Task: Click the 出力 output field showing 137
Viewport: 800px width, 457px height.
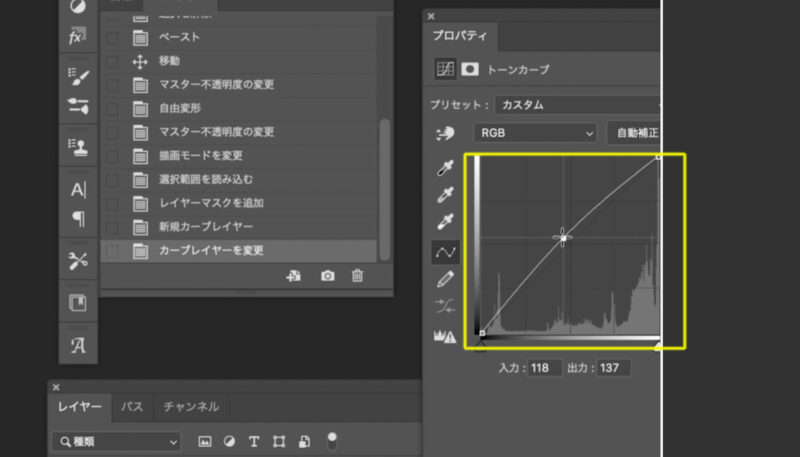Action: coord(614,368)
